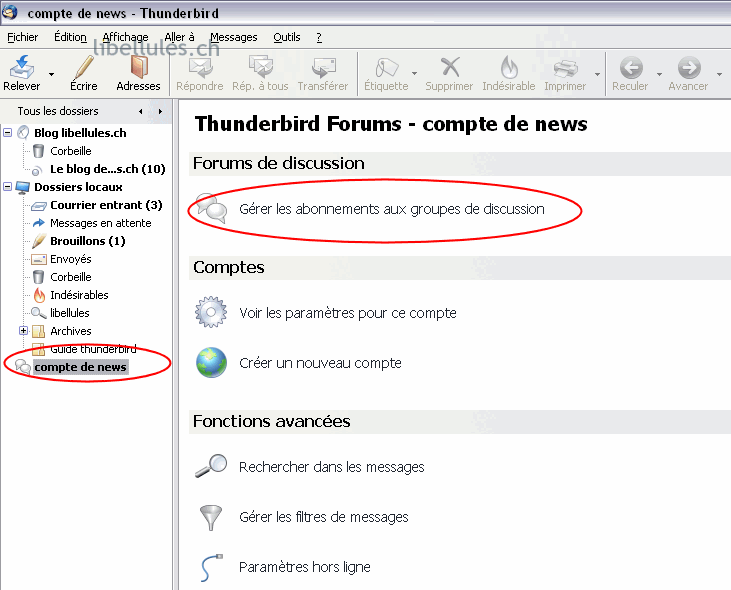This screenshot has width=731, height=590.
Task: Click Gérer les abonnements aux groupes link
Action: coord(392,209)
